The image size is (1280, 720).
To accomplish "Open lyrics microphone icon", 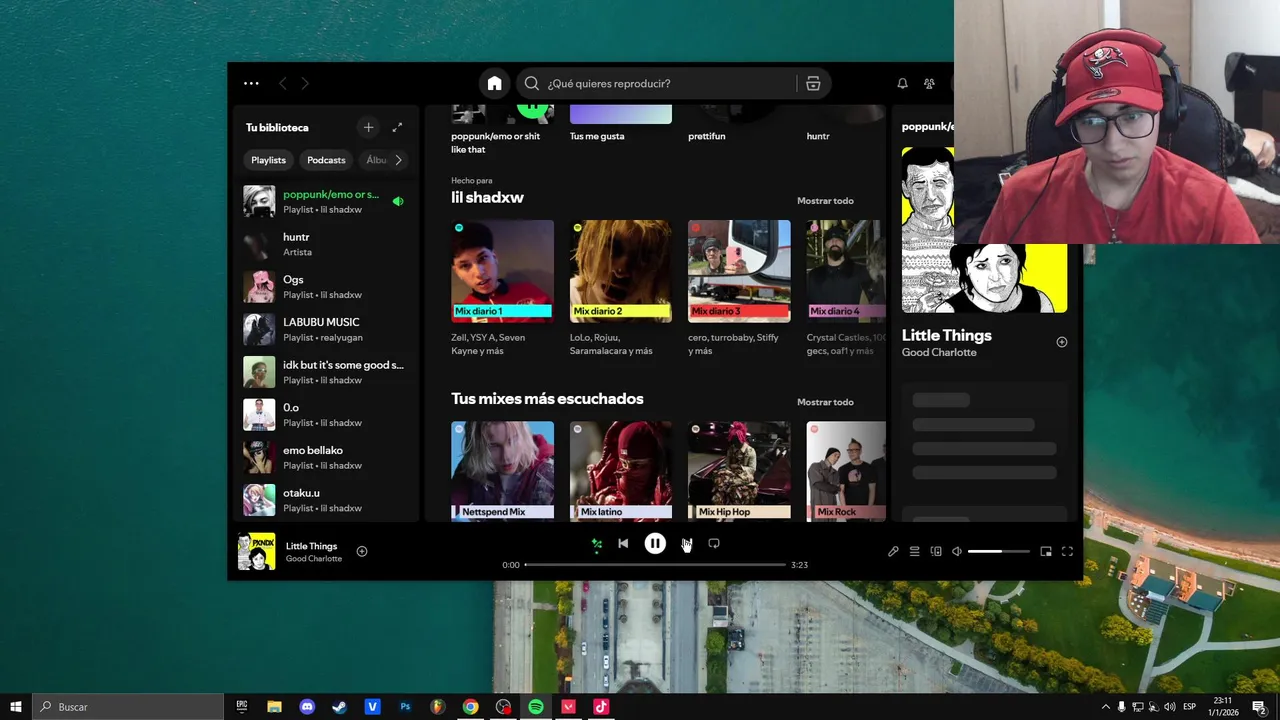I will click(x=893, y=551).
